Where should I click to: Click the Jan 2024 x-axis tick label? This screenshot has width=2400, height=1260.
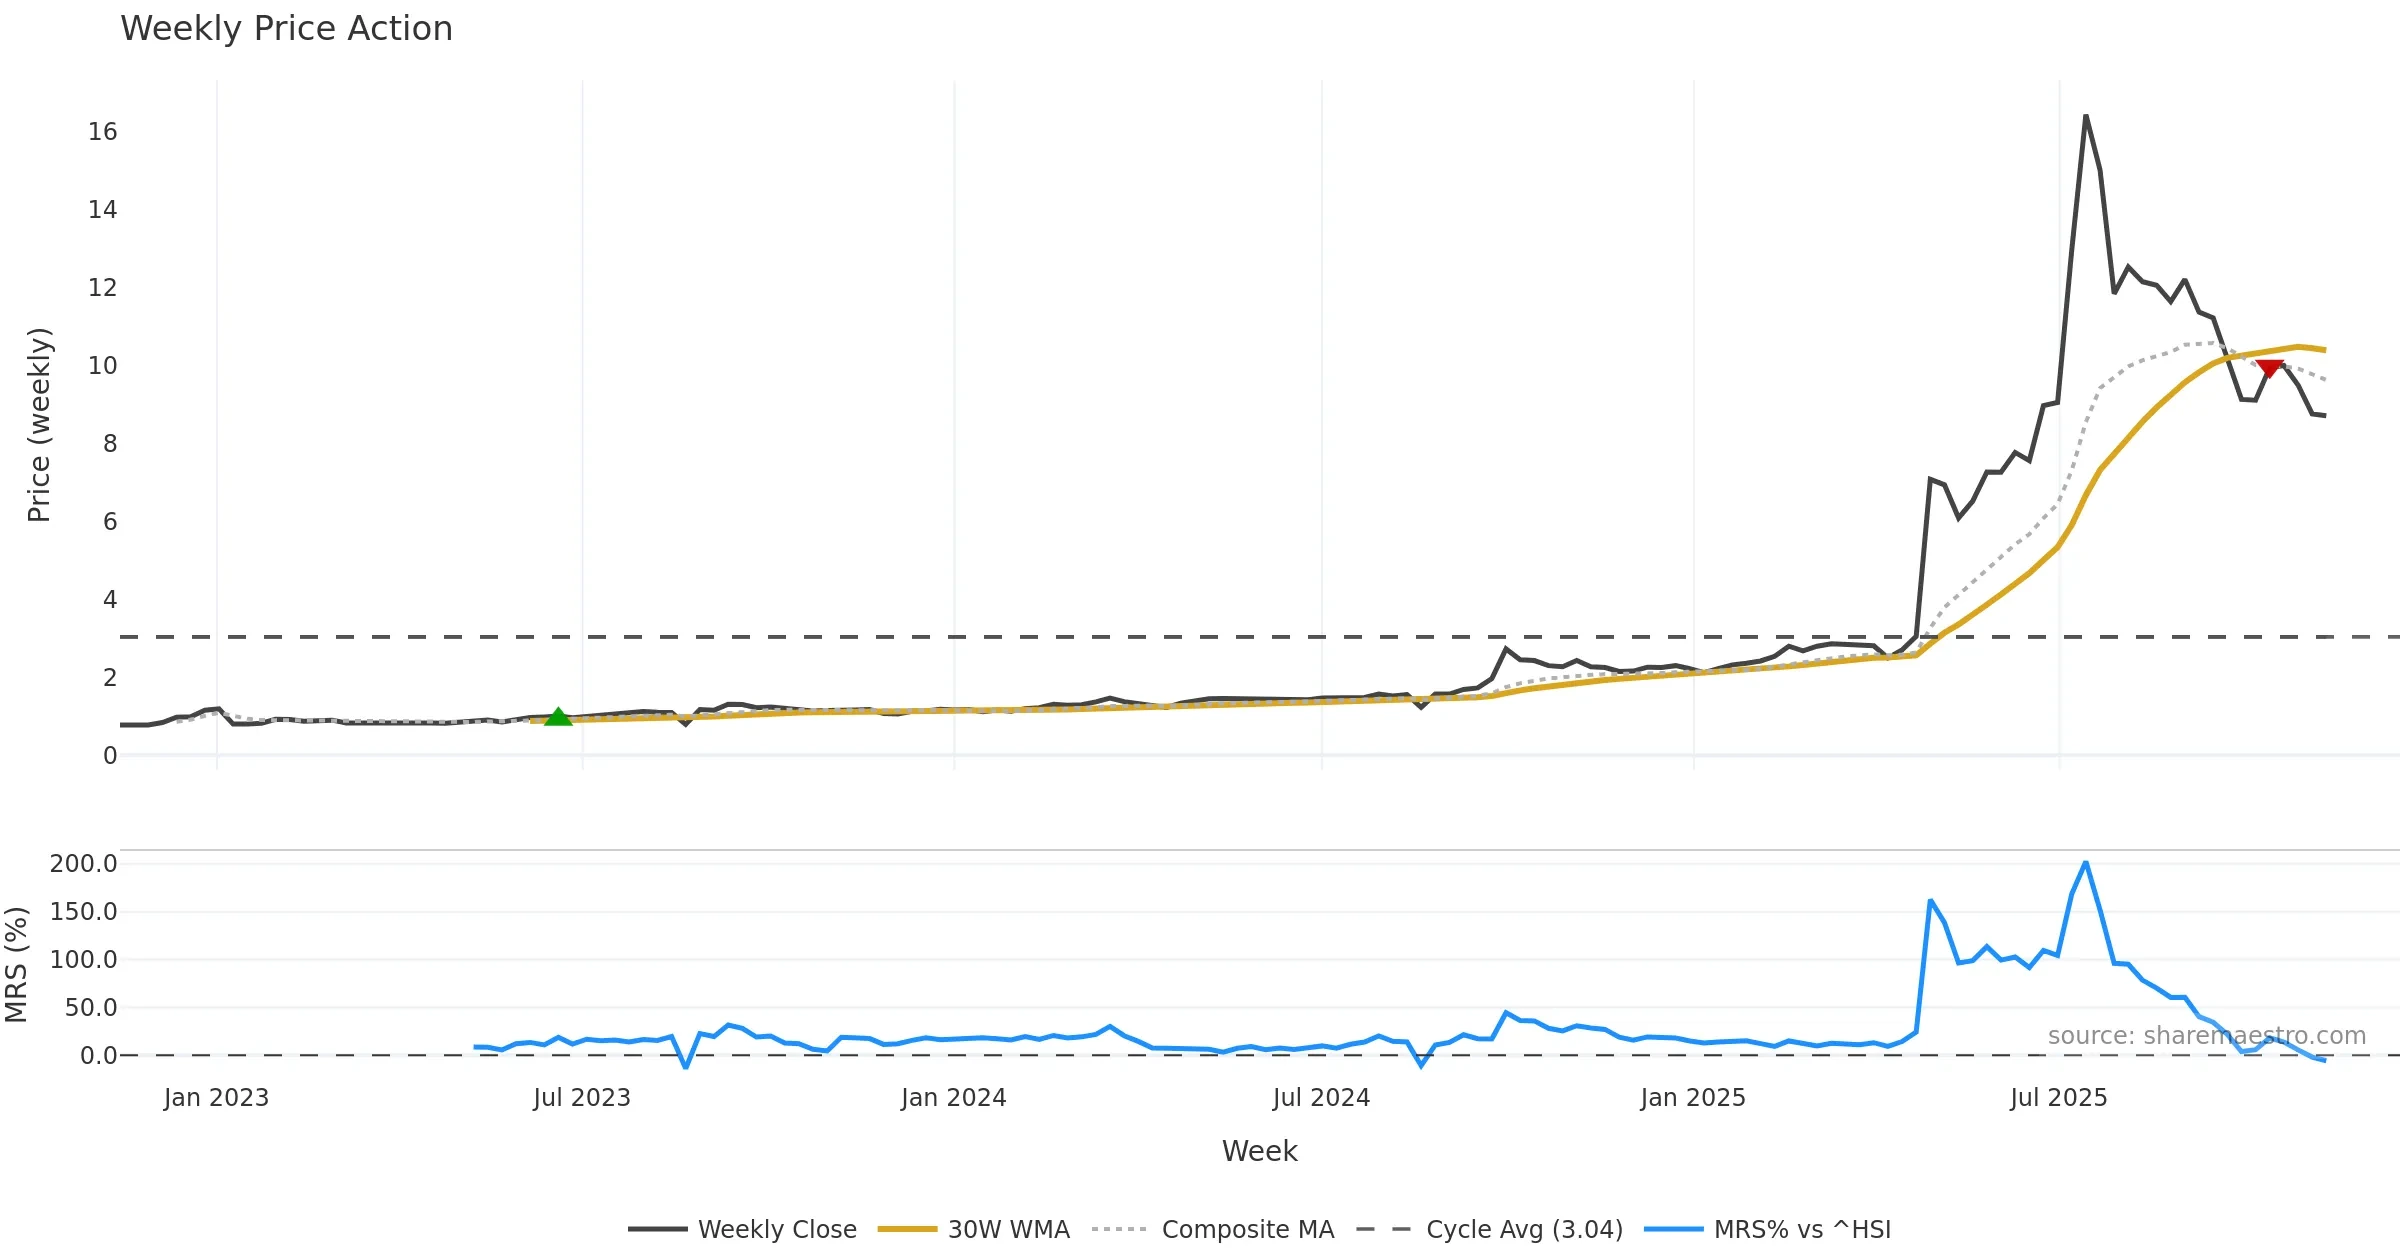(953, 1097)
